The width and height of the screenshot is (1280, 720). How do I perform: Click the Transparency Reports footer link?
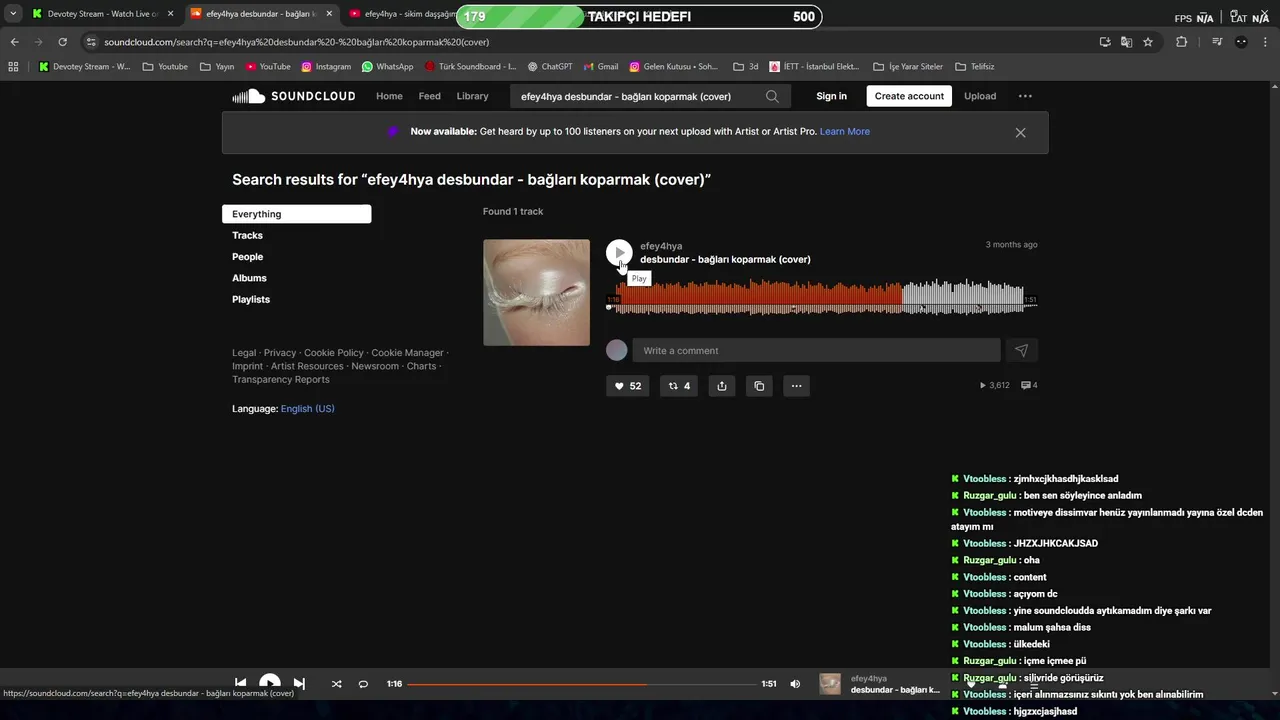click(281, 379)
